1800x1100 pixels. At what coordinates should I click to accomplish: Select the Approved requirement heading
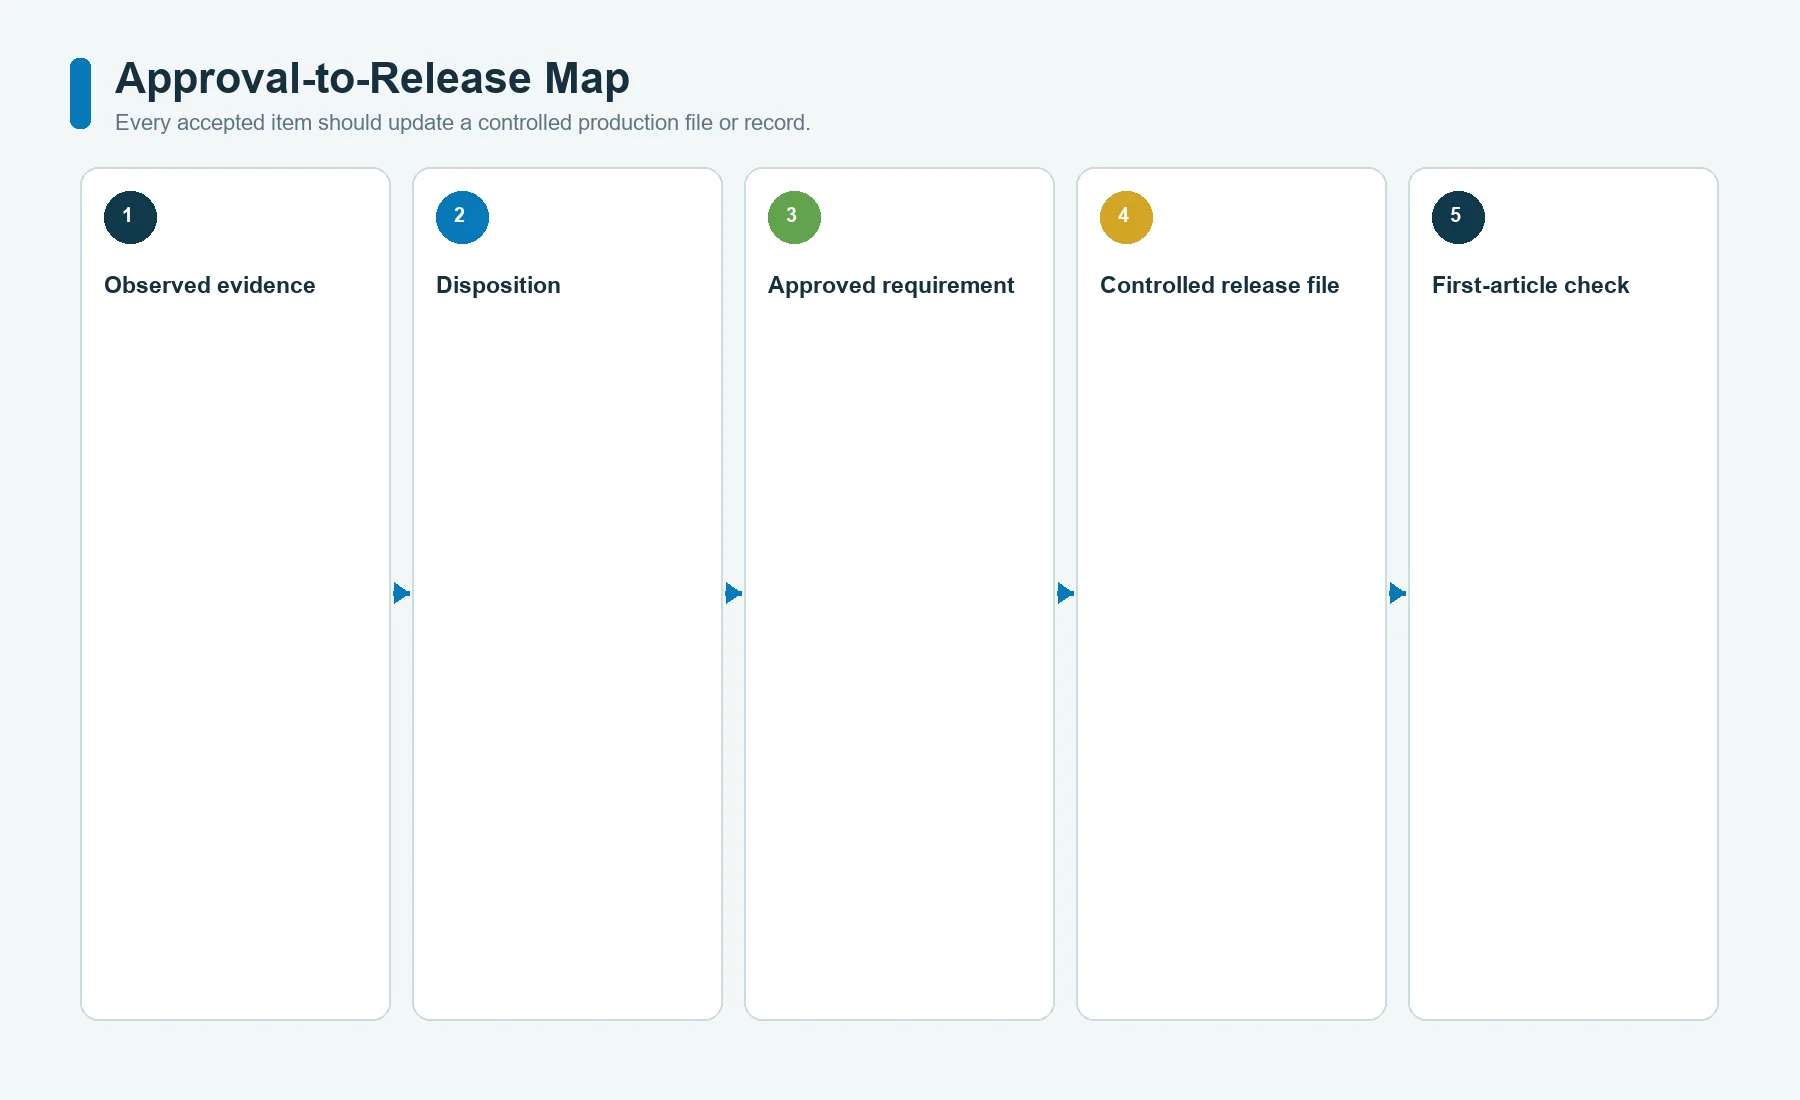[x=891, y=285]
